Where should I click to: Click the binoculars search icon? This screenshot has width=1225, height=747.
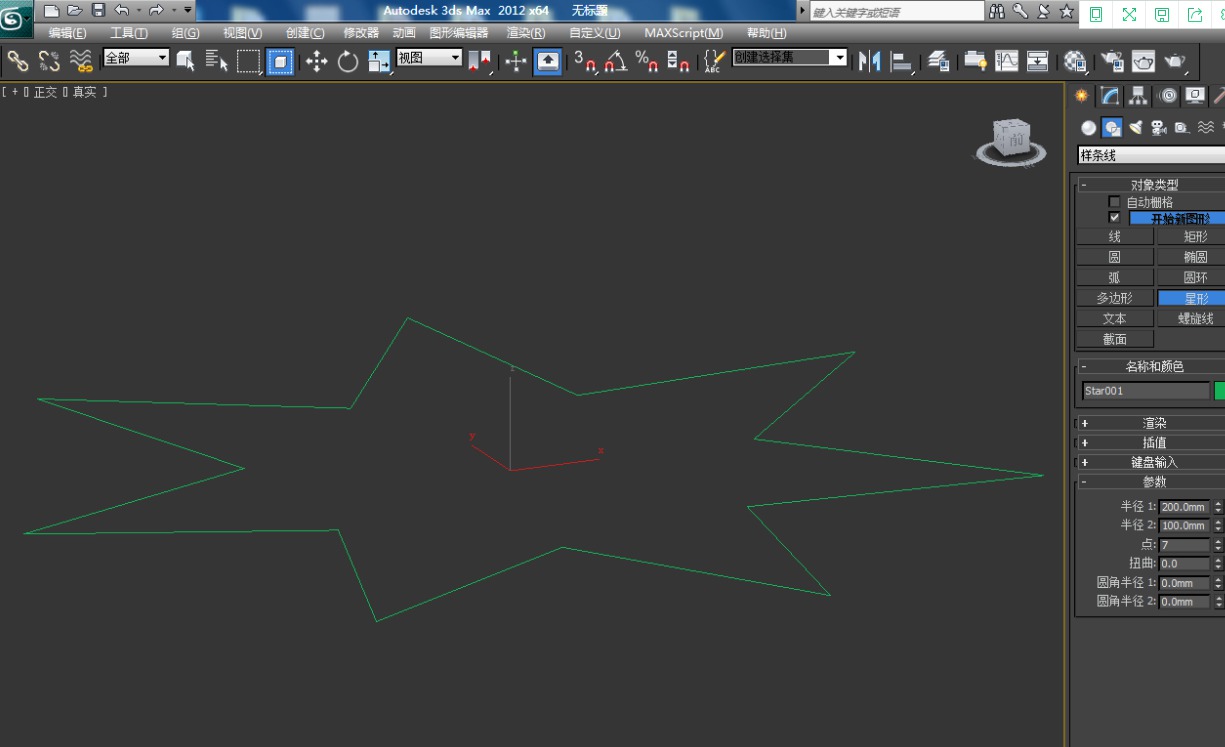(x=997, y=11)
